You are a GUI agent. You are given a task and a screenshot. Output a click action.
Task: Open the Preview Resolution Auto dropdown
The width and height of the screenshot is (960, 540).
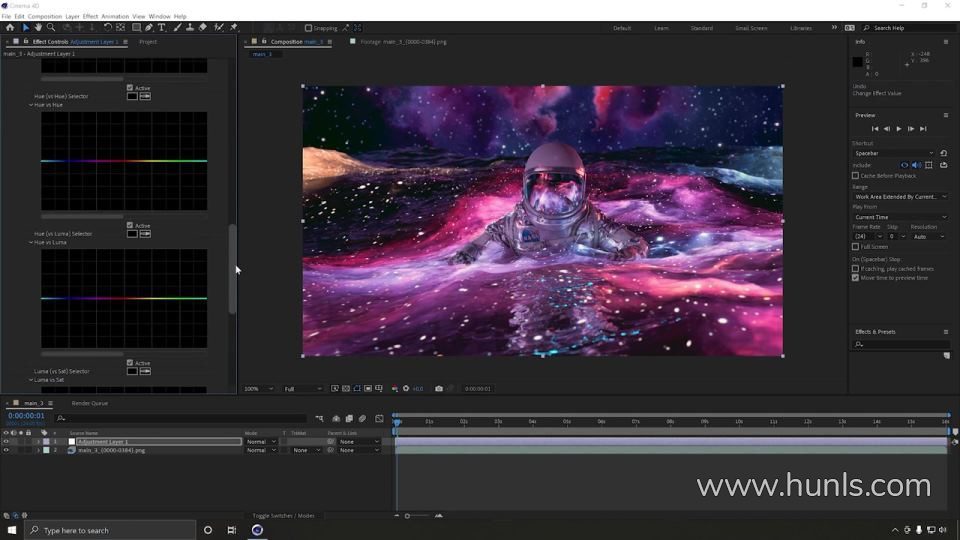[928, 236]
